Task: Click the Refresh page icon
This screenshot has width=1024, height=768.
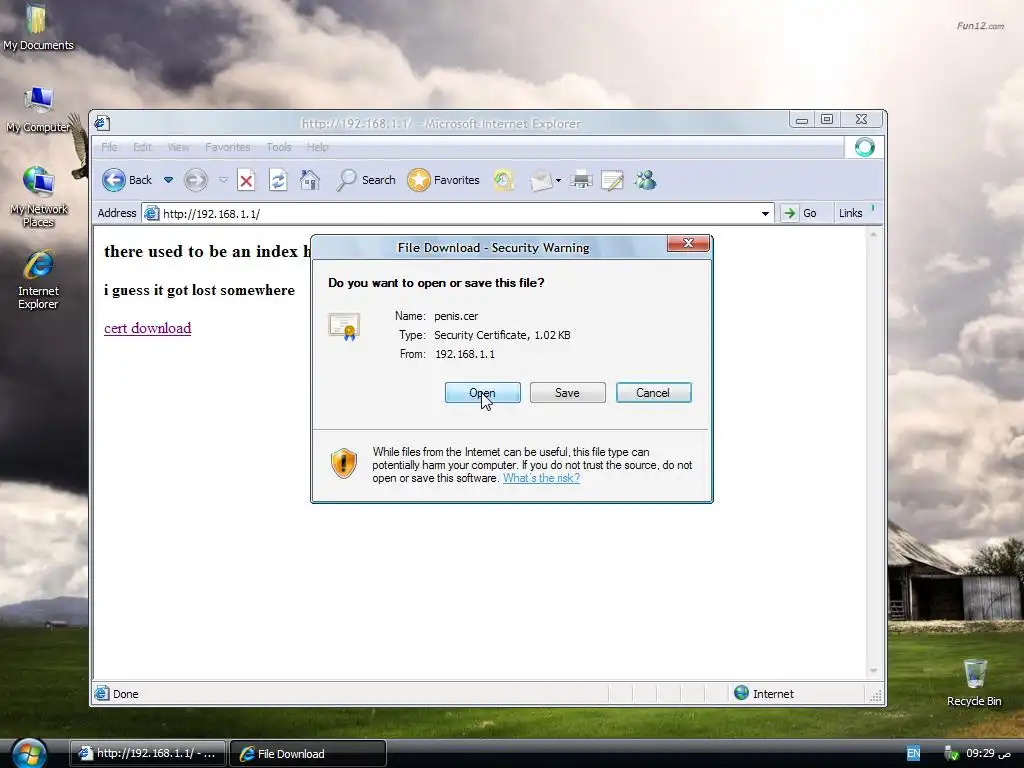Action: coord(278,180)
